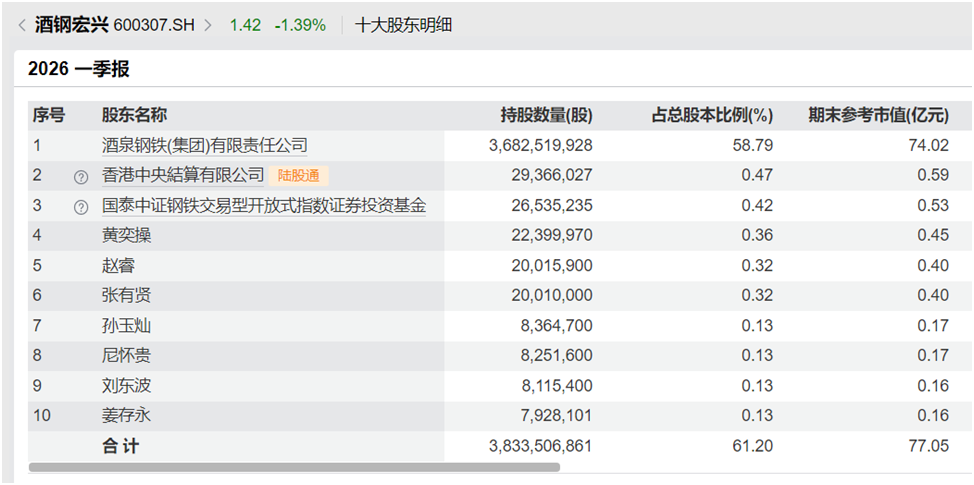Click stock code 600307.SH
This screenshot has width=974, height=485.
coord(154,25)
